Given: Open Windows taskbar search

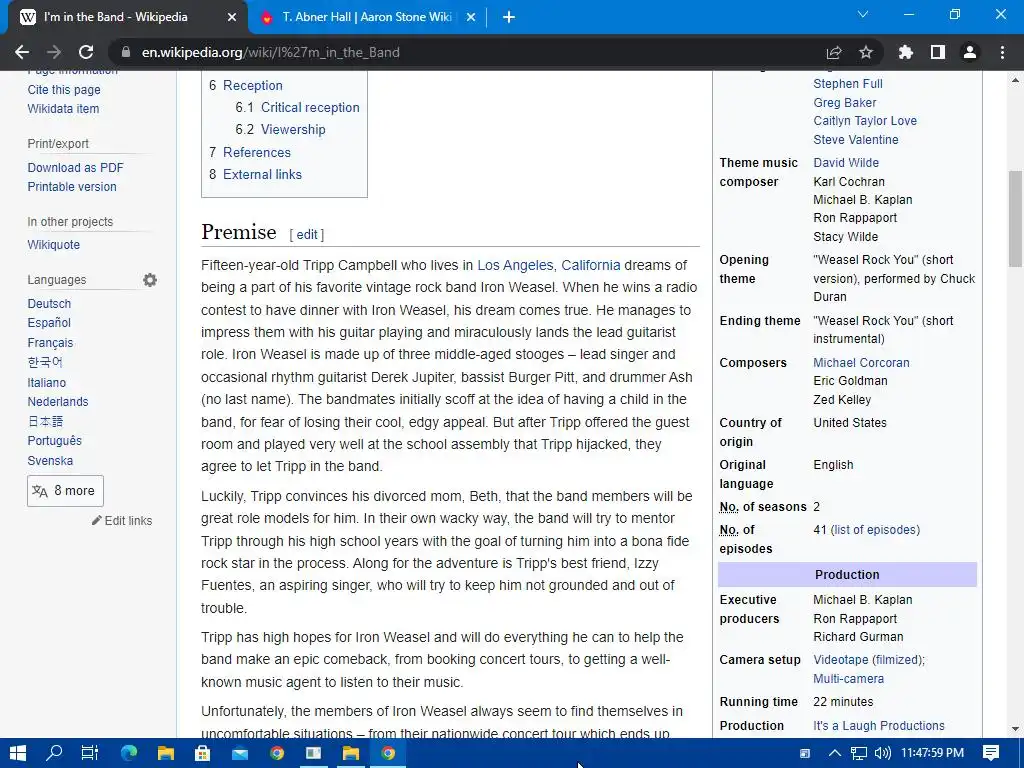Looking at the screenshot, I should pyautogui.click(x=54, y=753).
